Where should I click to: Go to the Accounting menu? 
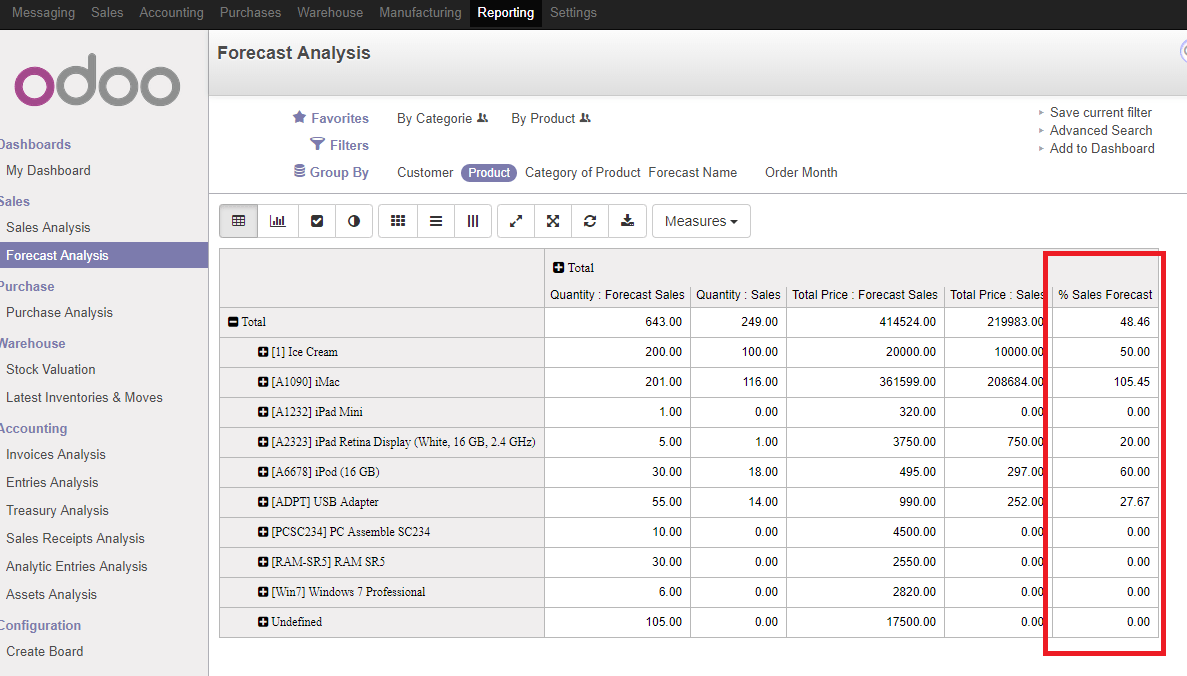[x=171, y=13]
